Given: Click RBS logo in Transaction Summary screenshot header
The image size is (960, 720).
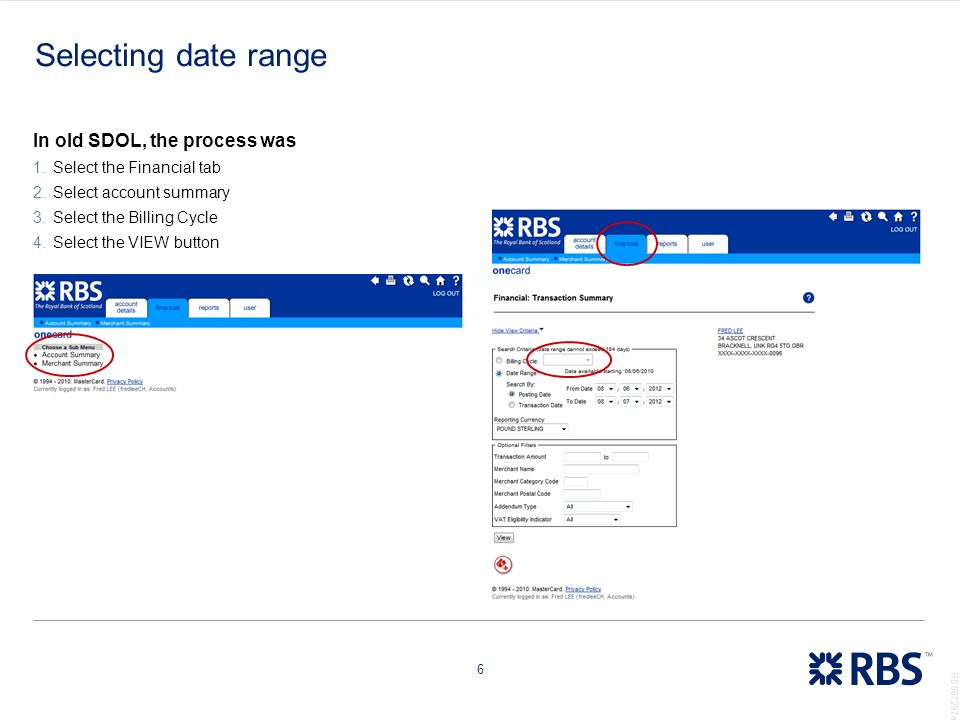Looking at the screenshot, I should tap(527, 230).
